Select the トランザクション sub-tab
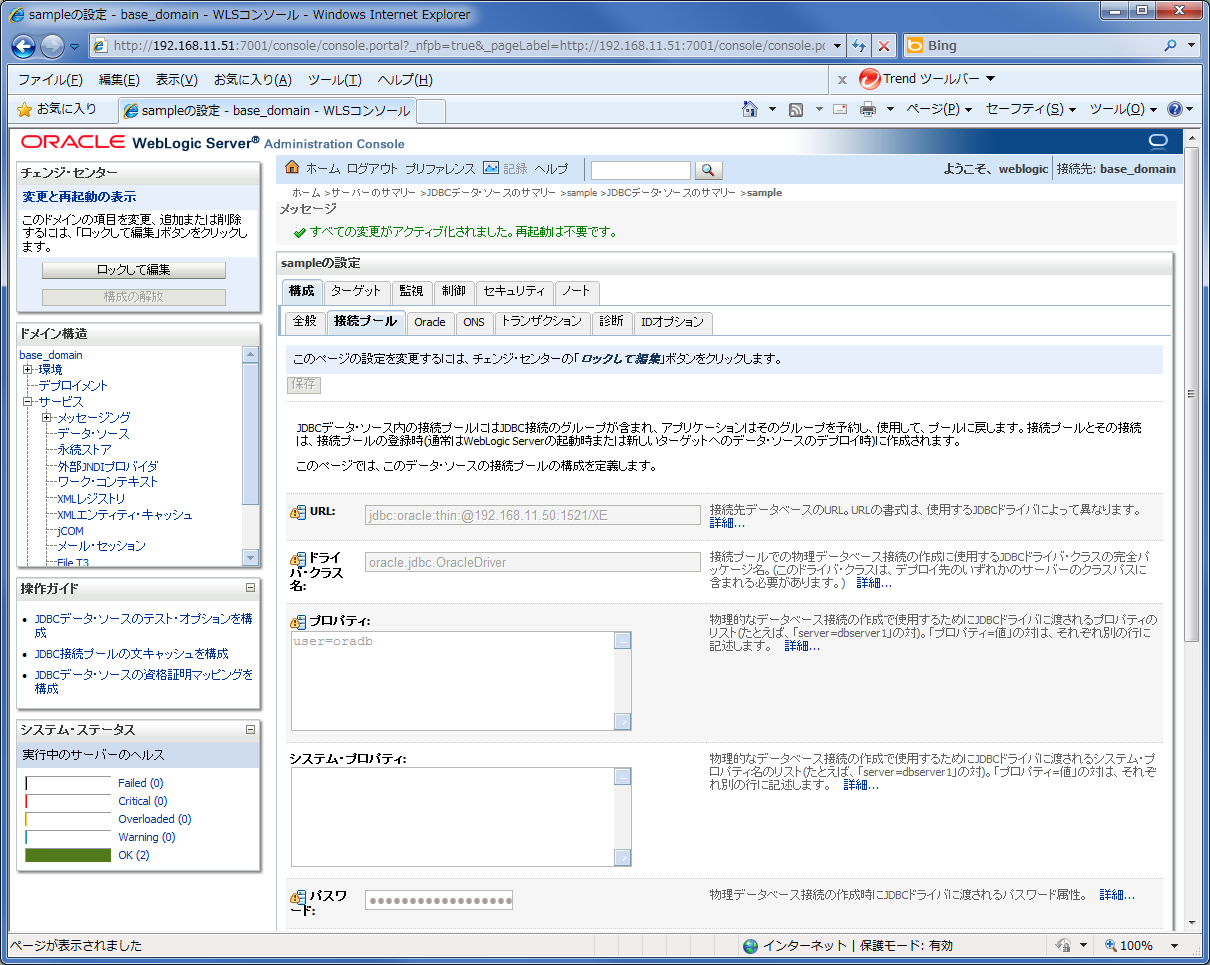Screen dimensions: 1210x965 click(x=541, y=321)
